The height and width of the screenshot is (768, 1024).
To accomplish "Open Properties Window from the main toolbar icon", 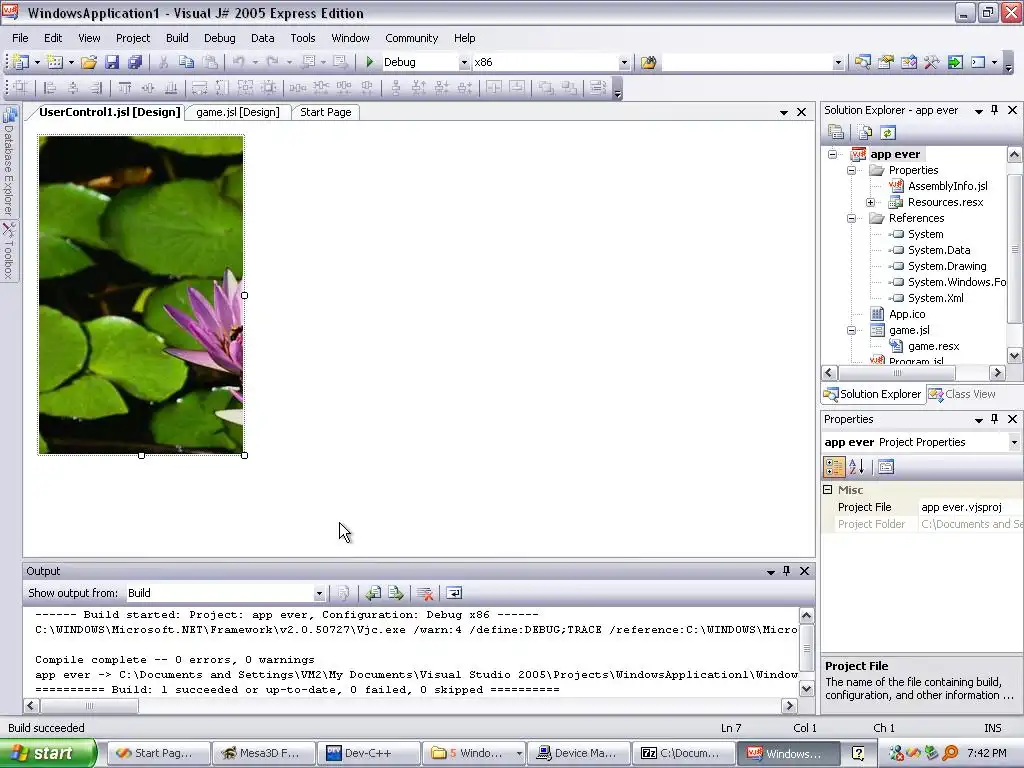I will [886, 63].
